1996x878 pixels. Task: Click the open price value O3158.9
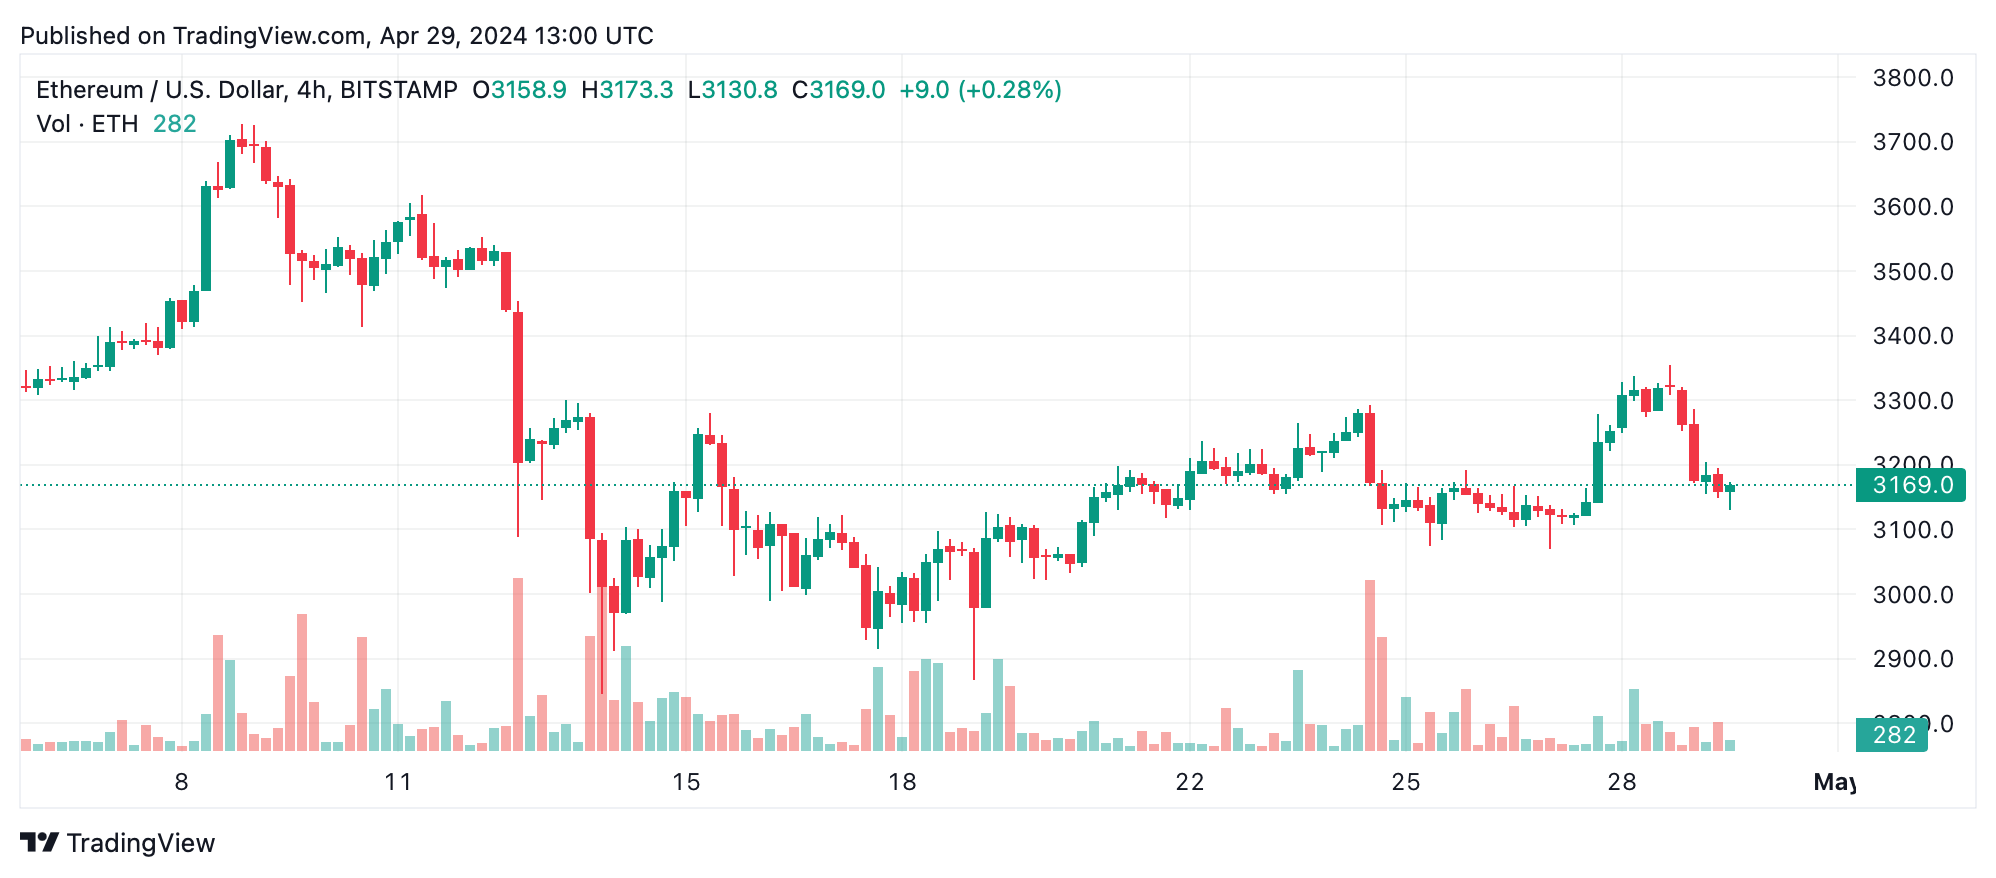[x=520, y=90]
